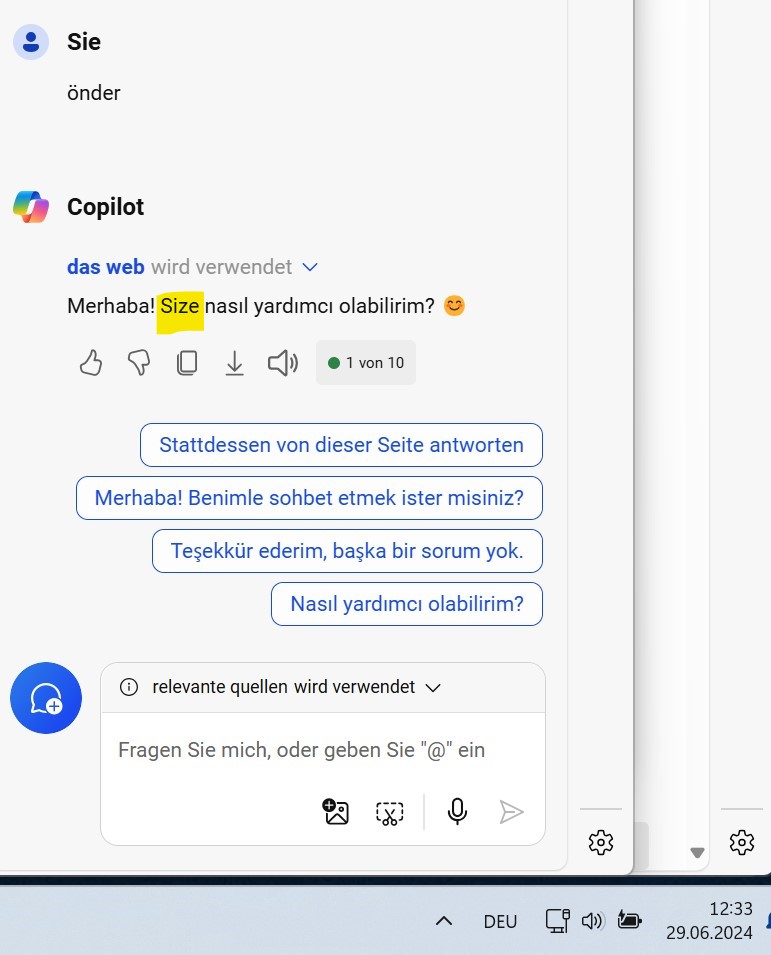Show hidden tray icons via taskbar chevron
This screenshot has width=771, height=955.
(x=444, y=921)
